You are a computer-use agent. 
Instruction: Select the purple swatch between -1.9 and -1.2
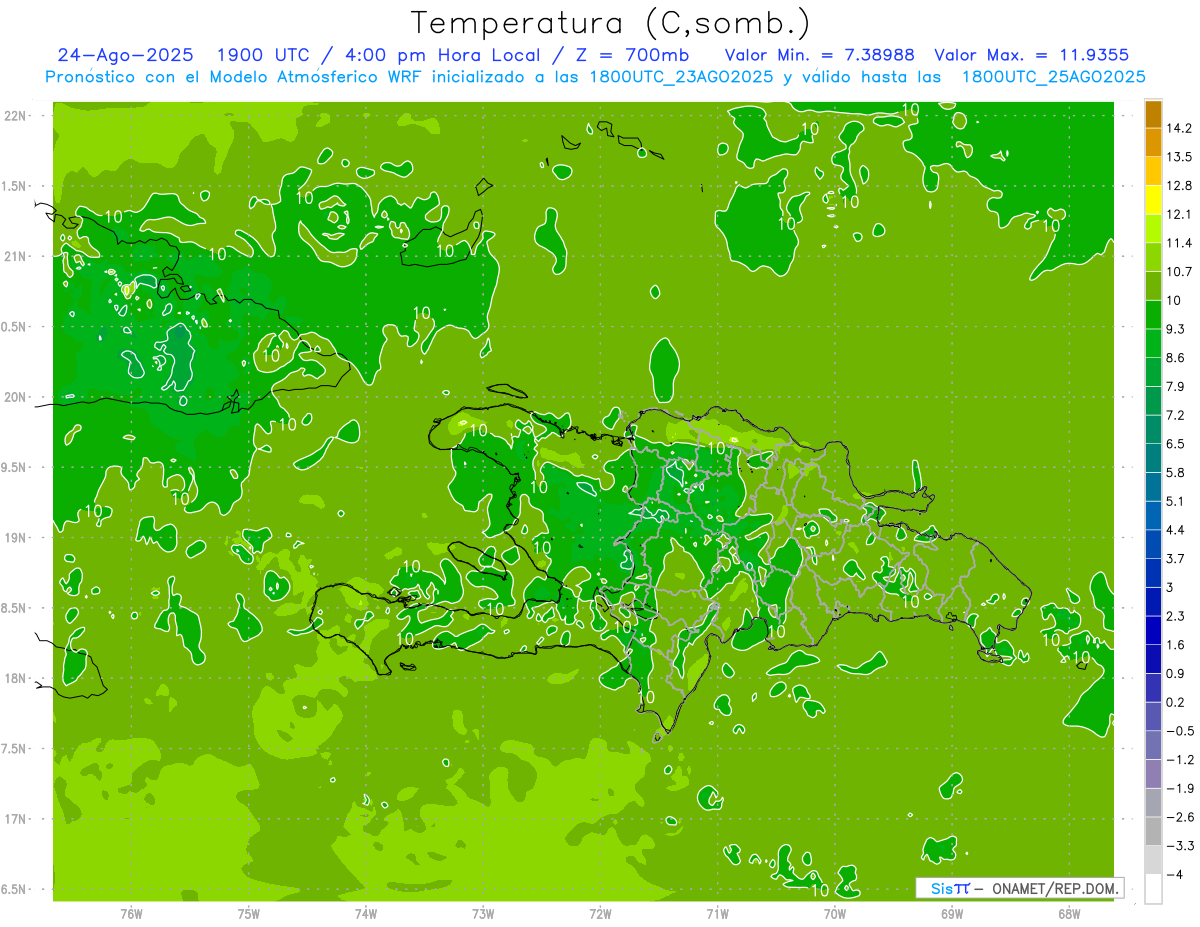click(x=1153, y=774)
